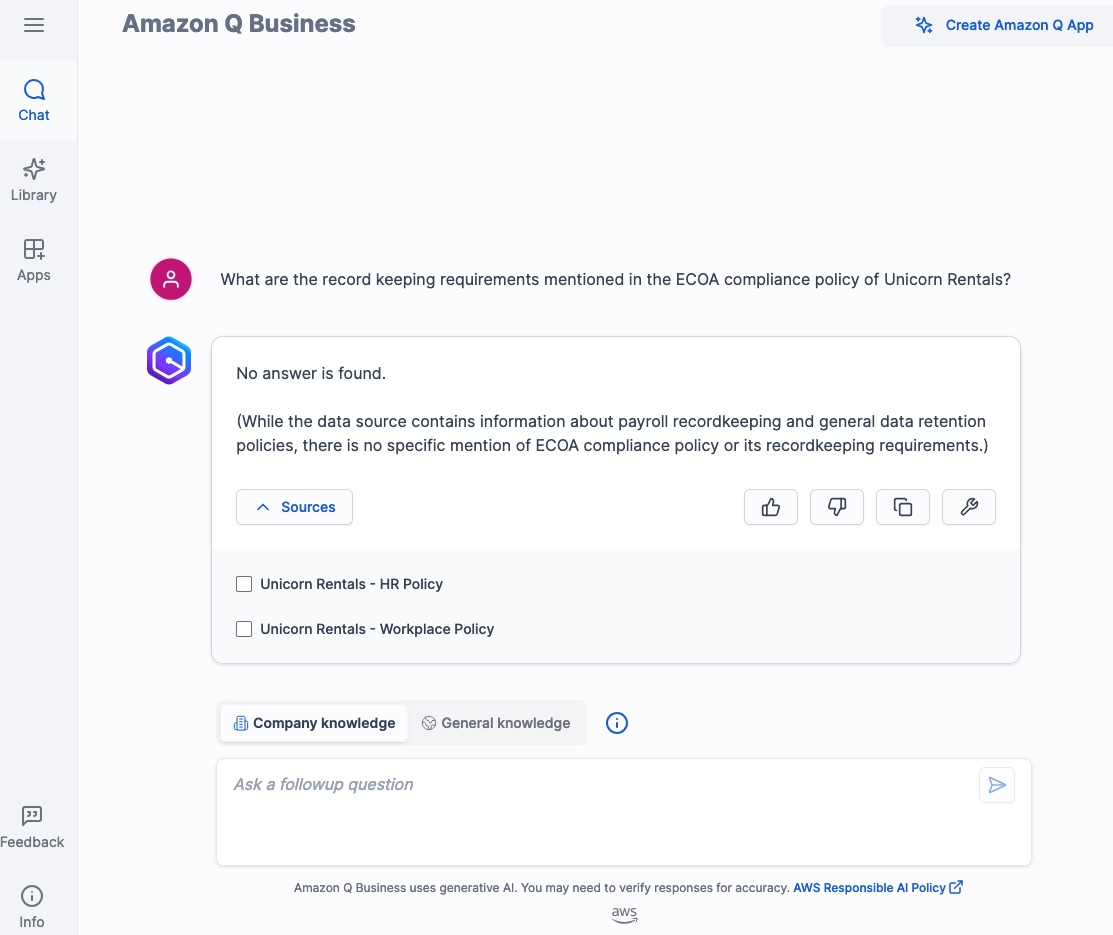This screenshot has height=935, width=1113.
Task: Open the troubleshooting wrench icon on the answer
Action: point(968,507)
